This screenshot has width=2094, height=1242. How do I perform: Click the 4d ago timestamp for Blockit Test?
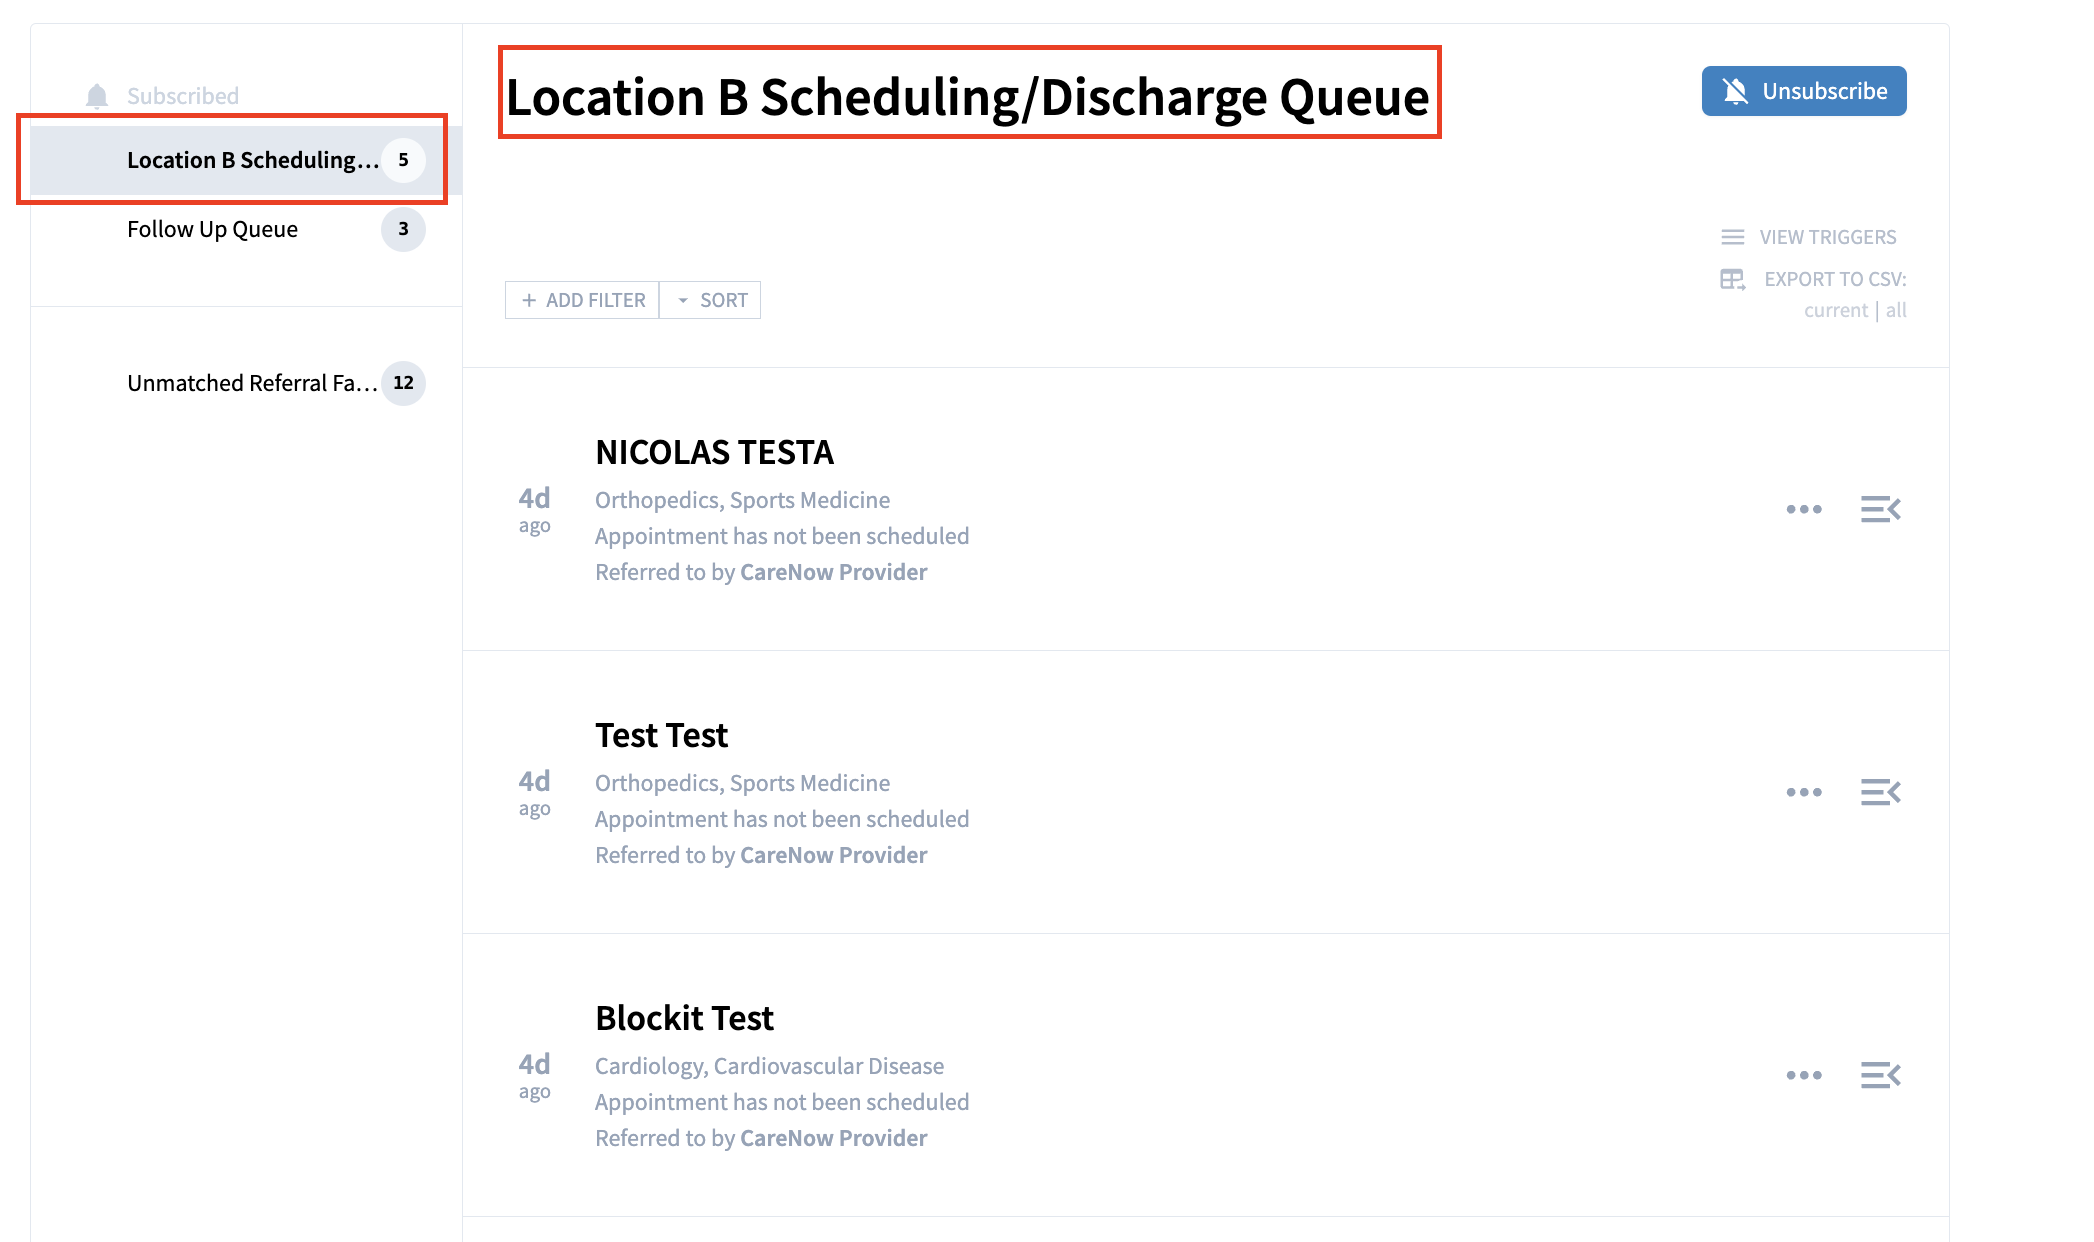pyautogui.click(x=534, y=1075)
